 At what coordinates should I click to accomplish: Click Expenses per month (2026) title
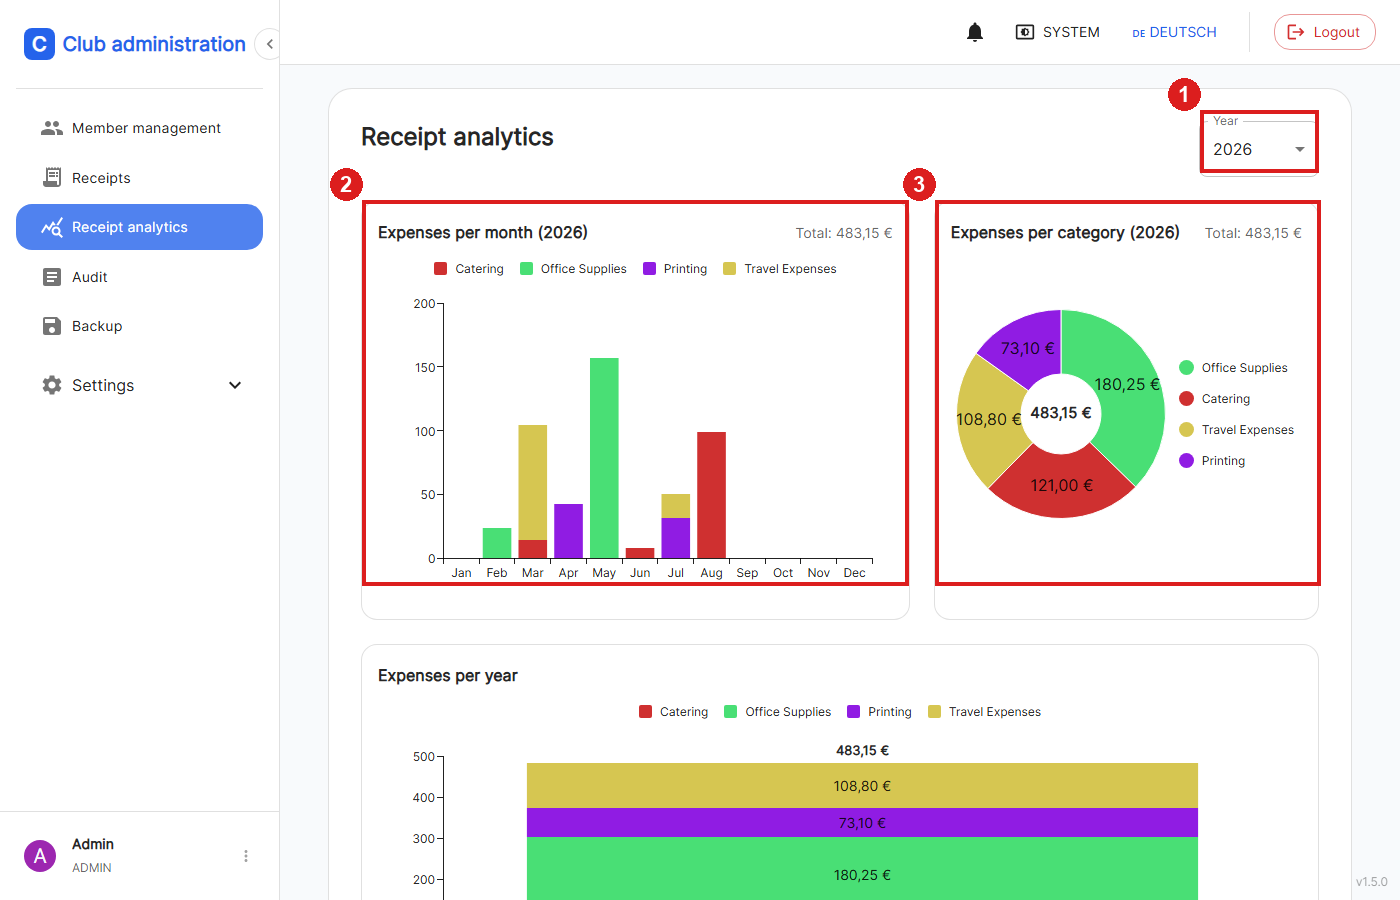pyautogui.click(x=483, y=233)
